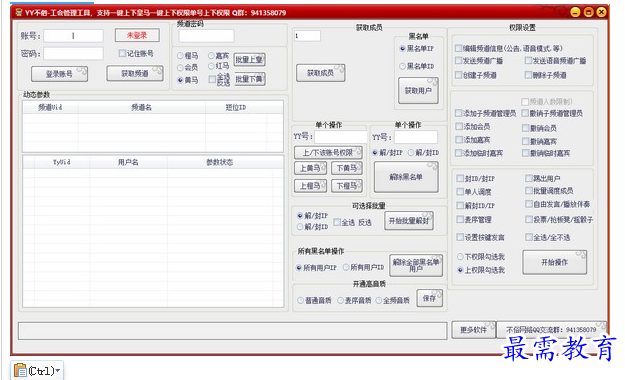Select the 红马 radio button
This screenshot has width=625, height=380.
tap(211, 66)
